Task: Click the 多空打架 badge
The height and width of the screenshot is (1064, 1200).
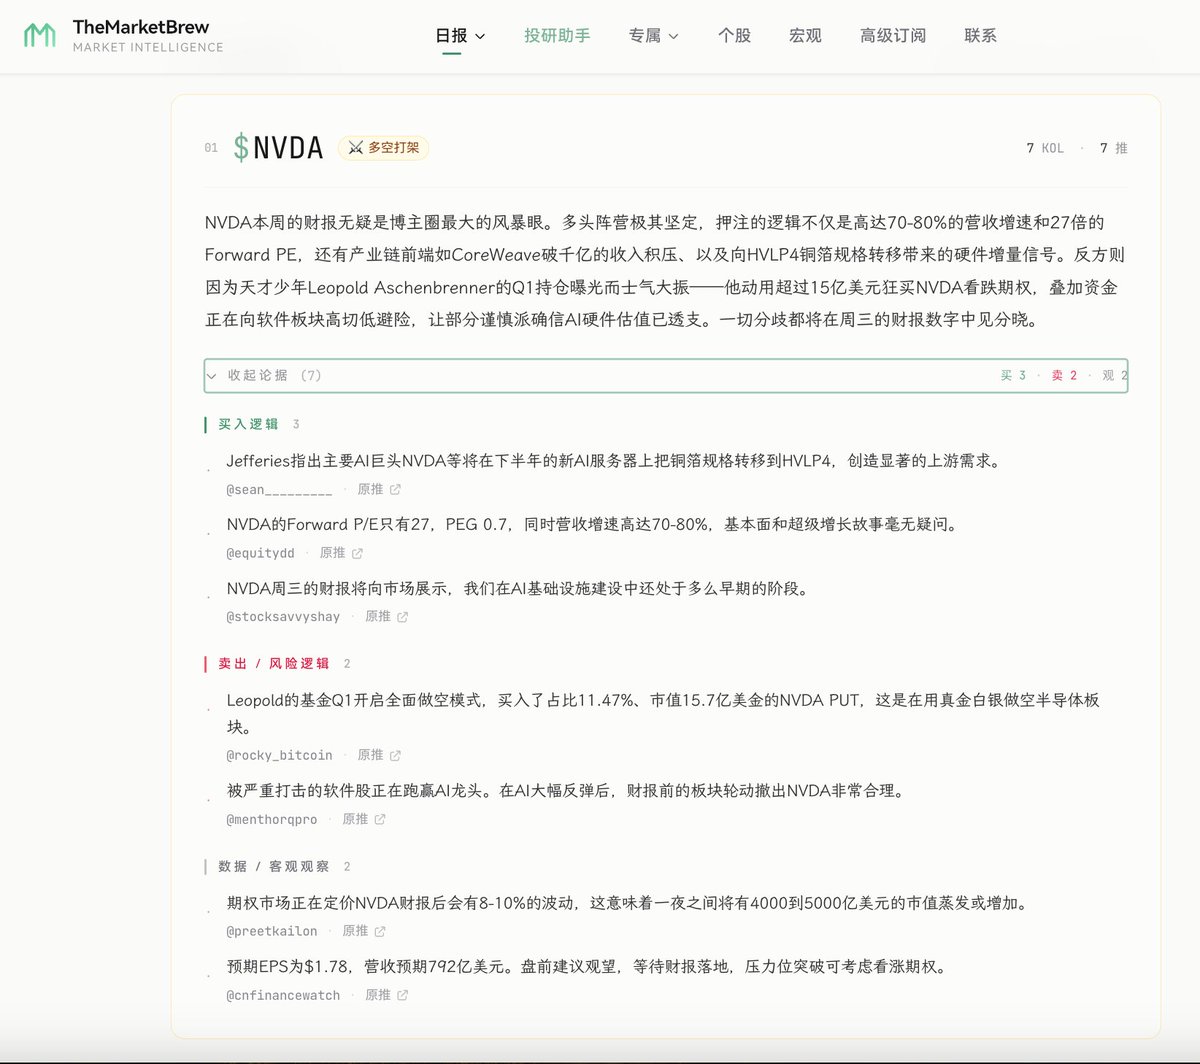Action: pyautogui.click(x=384, y=148)
